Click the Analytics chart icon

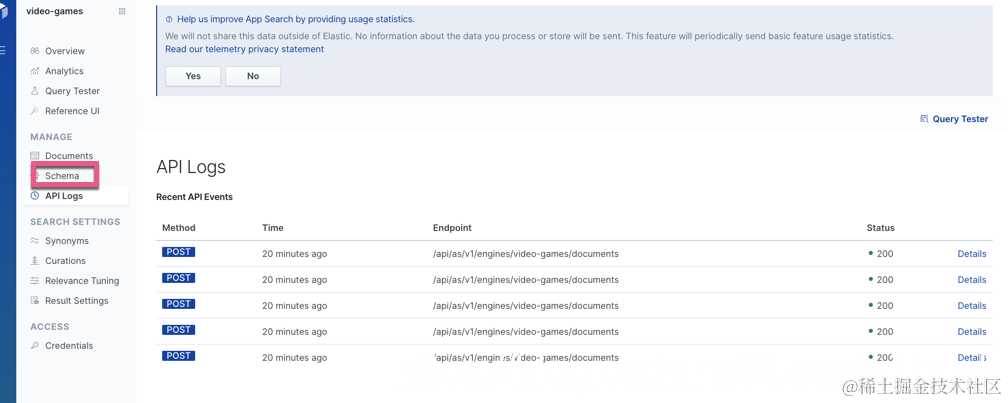coord(35,71)
